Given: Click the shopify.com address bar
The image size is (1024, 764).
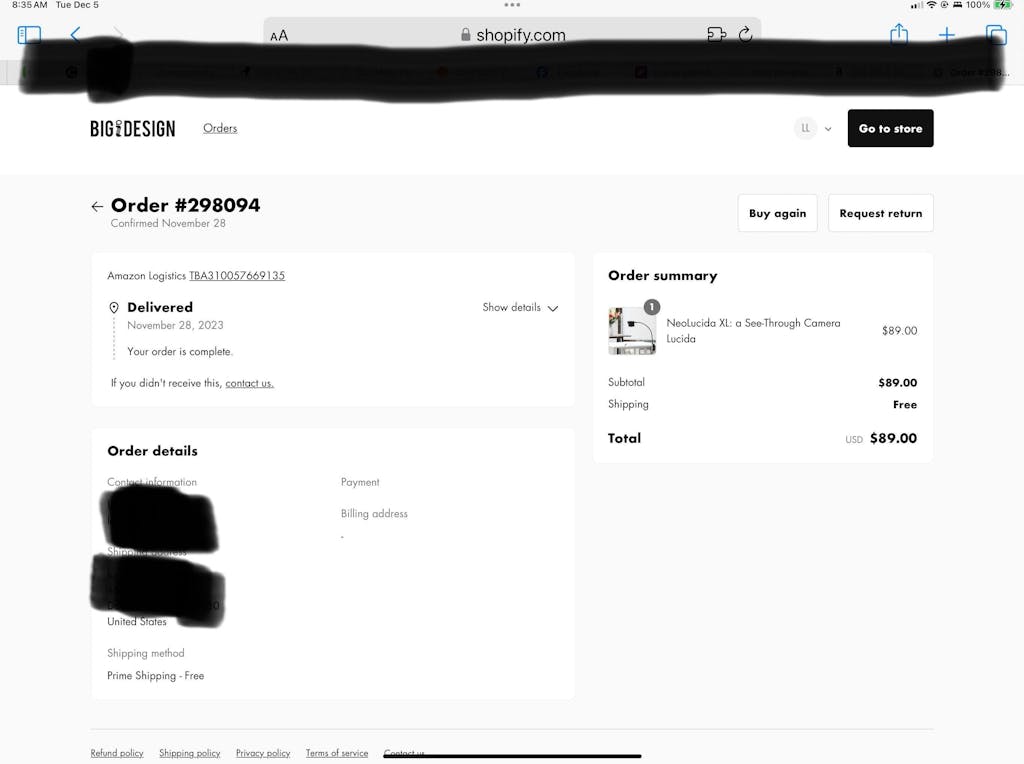Looking at the screenshot, I should click(x=512, y=35).
